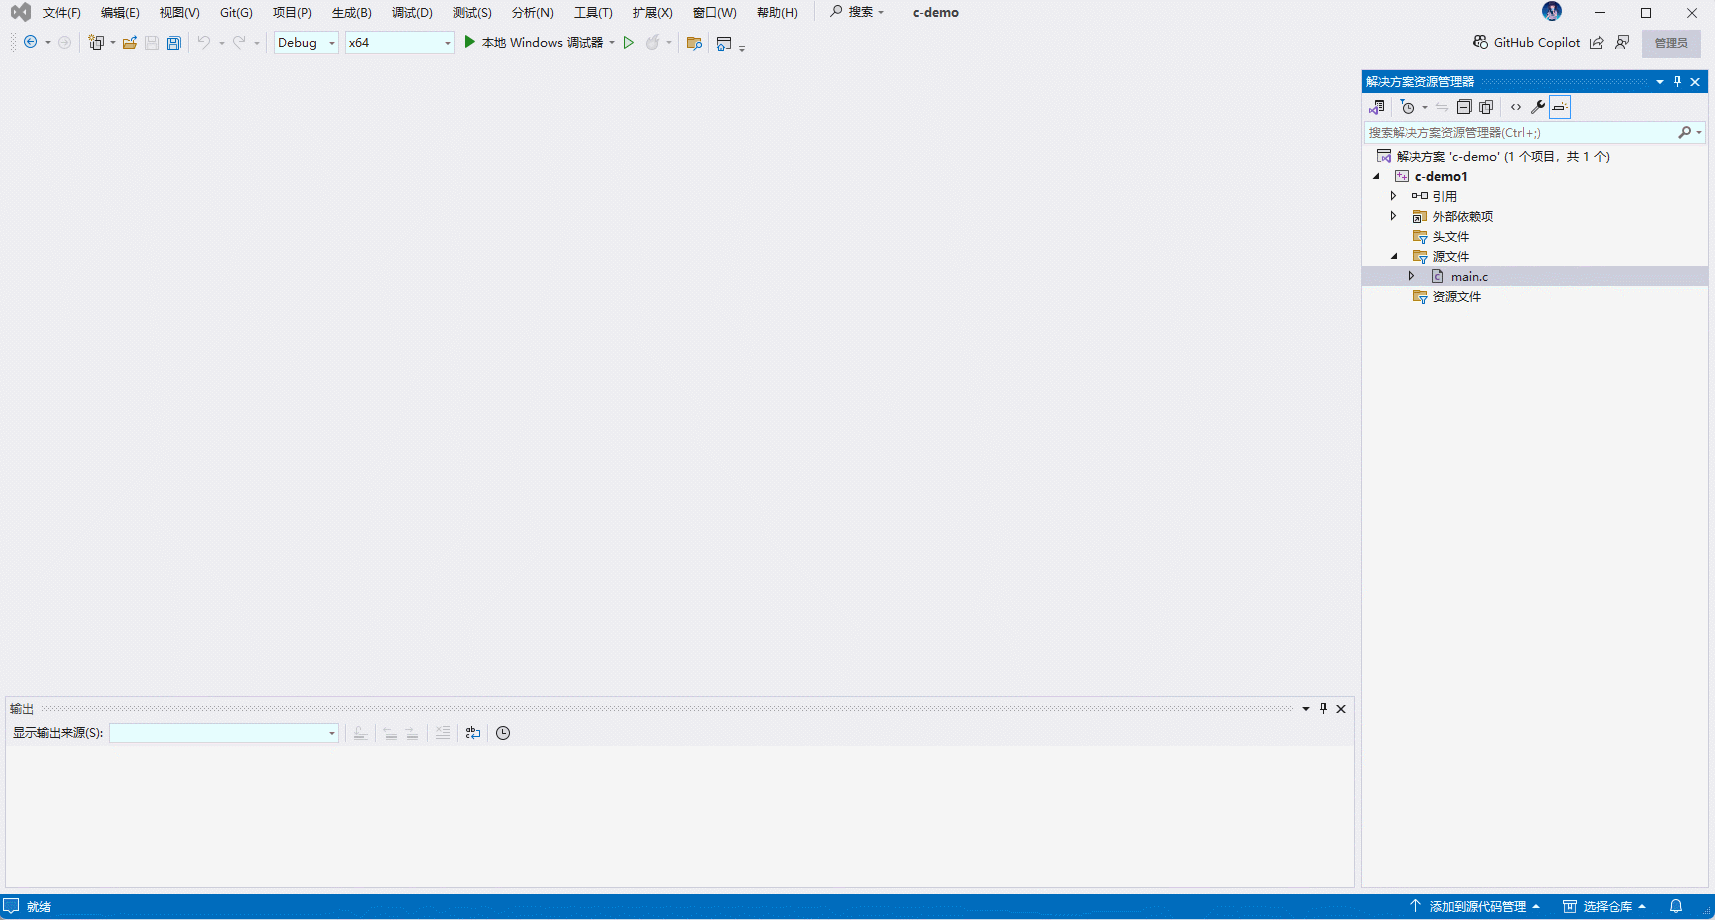
Task: Click the Save All toolbar icon
Action: tap(174, 43)
